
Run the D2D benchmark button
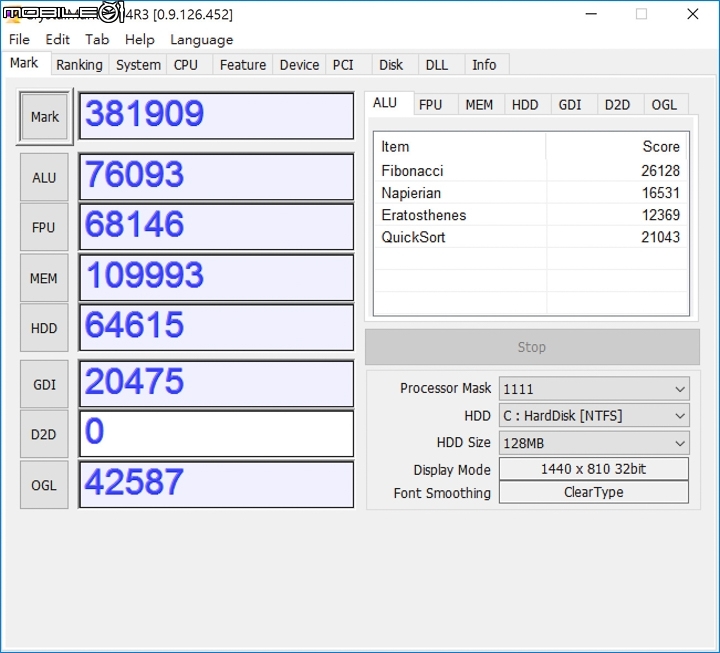click(44, 434)
